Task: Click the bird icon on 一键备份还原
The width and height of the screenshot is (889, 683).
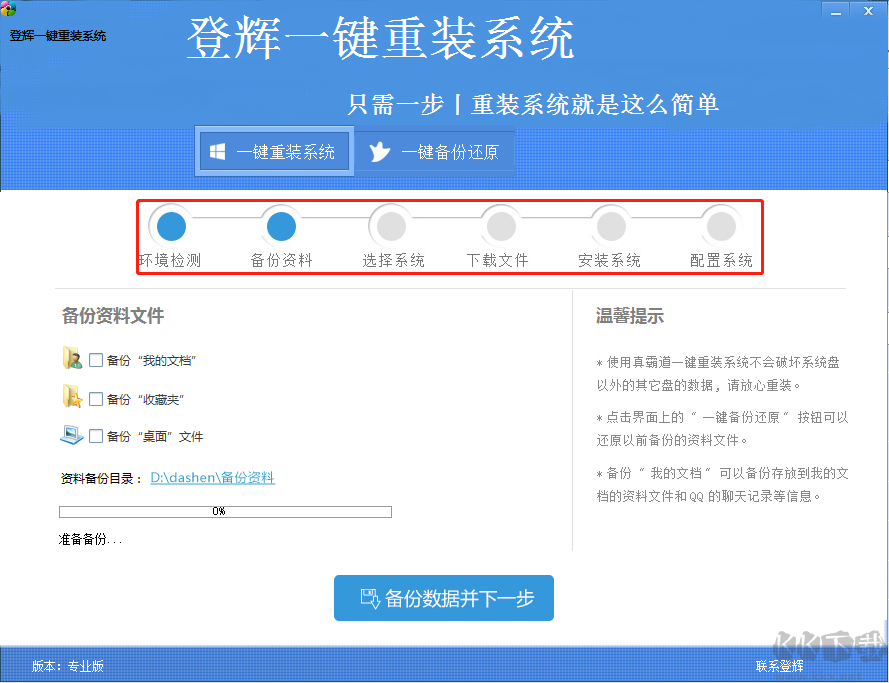Action: 379,151
